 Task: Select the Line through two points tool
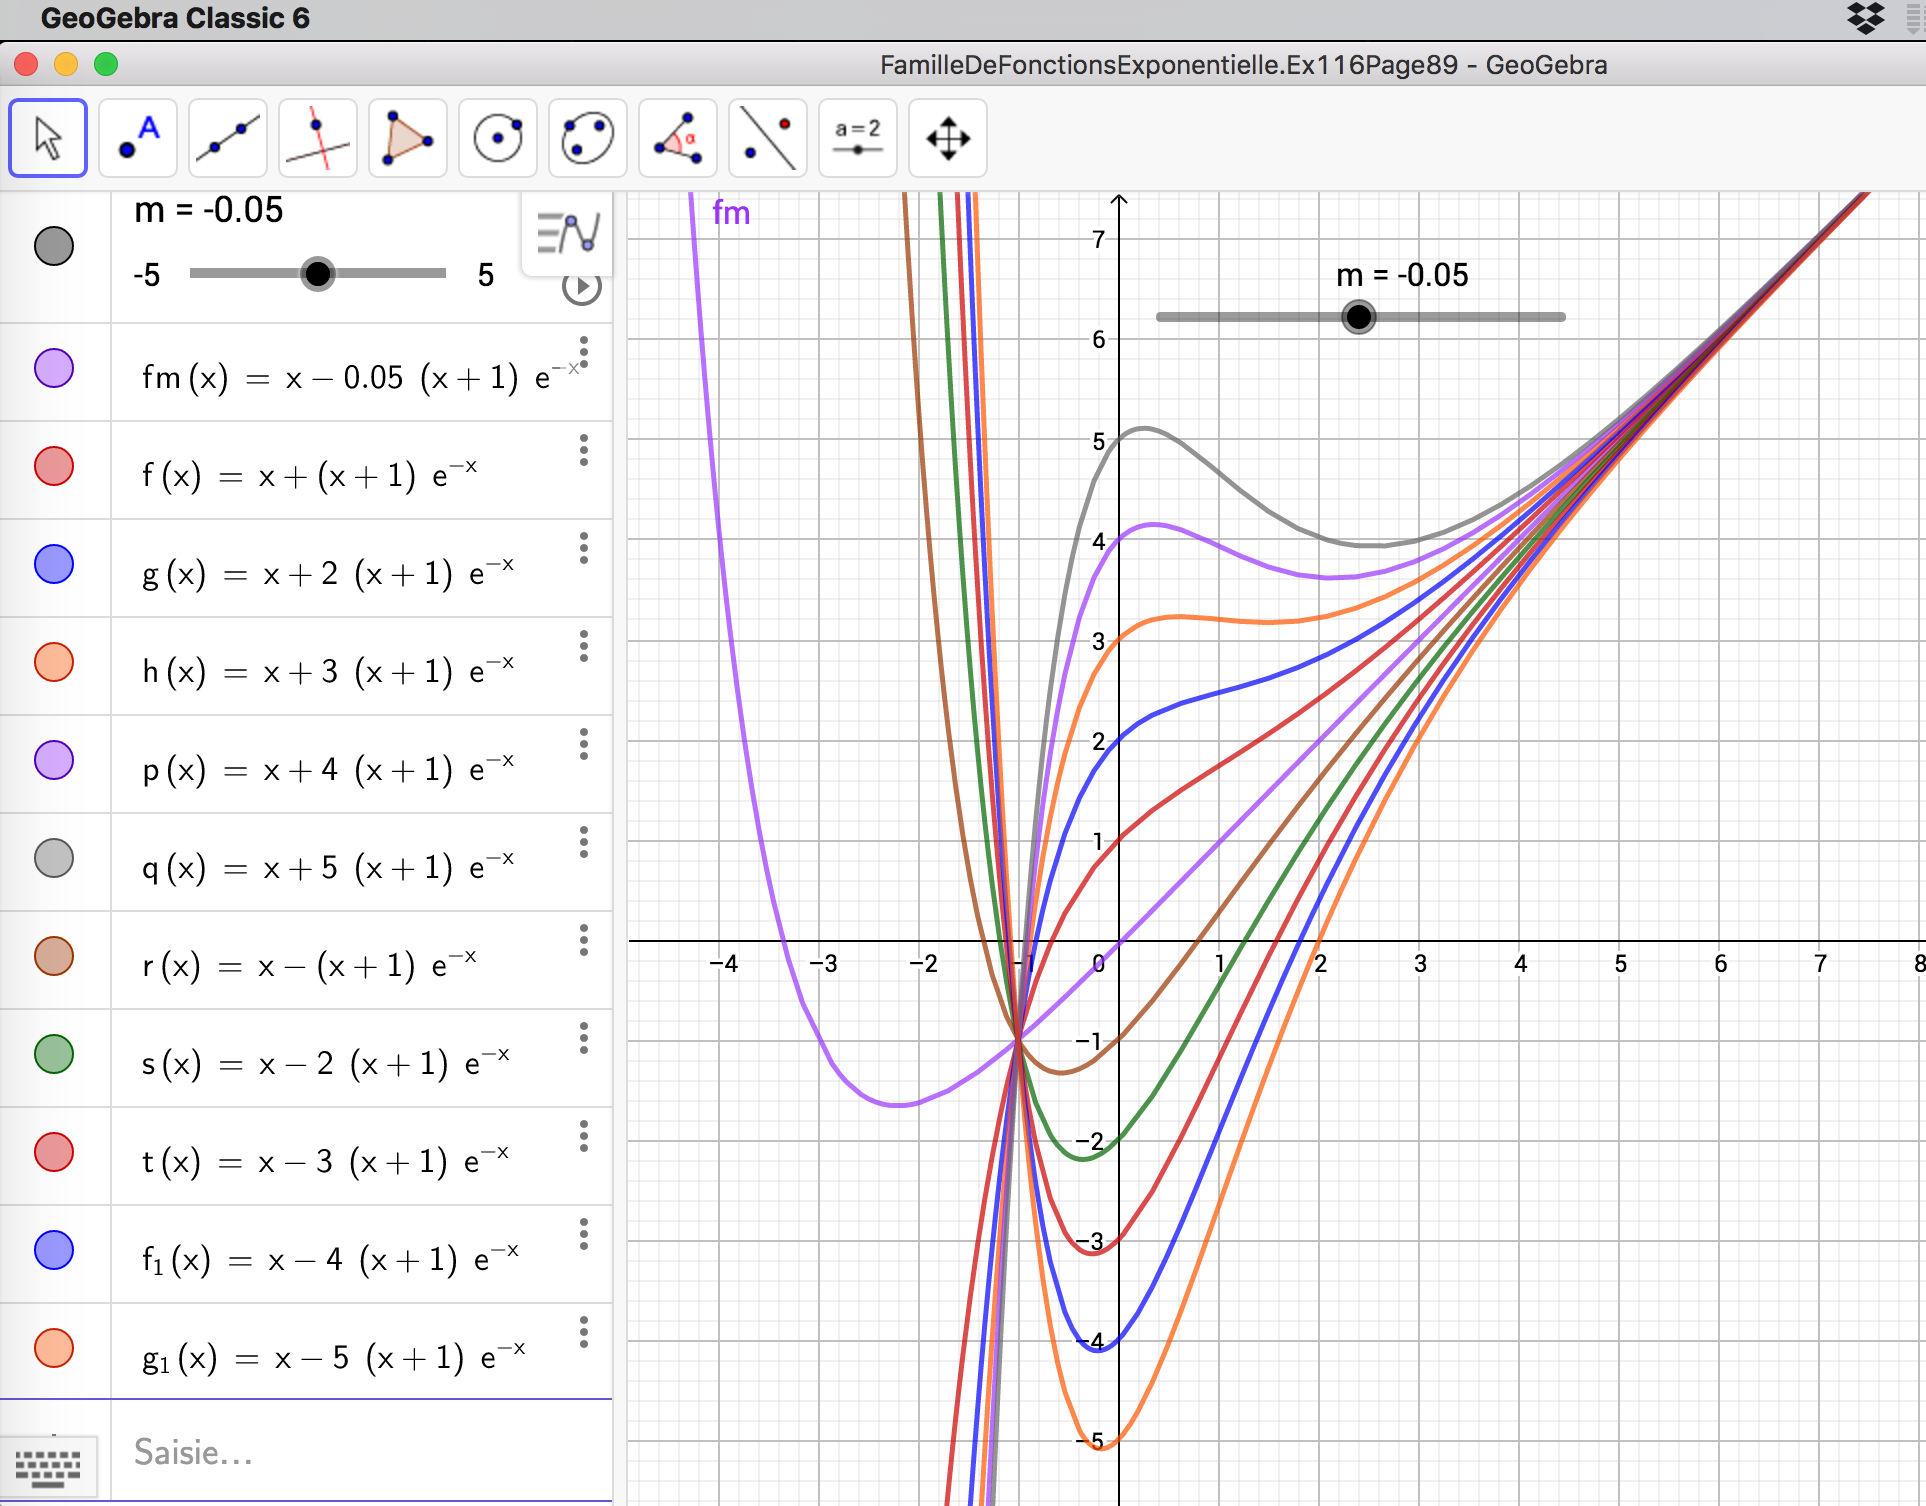click(x=228, y=138)
